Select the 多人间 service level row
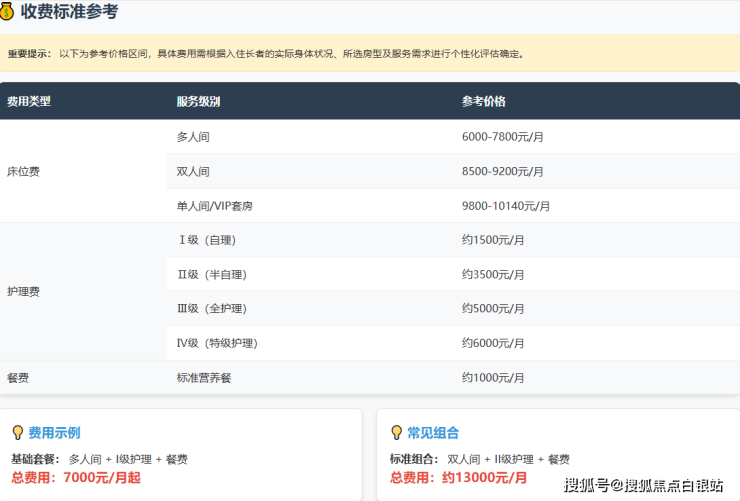The image size is (740, 501). (193, 137)
